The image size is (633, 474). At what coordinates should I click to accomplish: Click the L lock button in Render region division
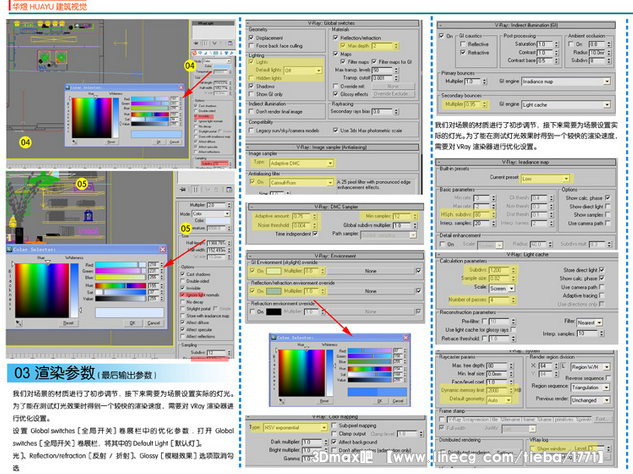point(564,366)
